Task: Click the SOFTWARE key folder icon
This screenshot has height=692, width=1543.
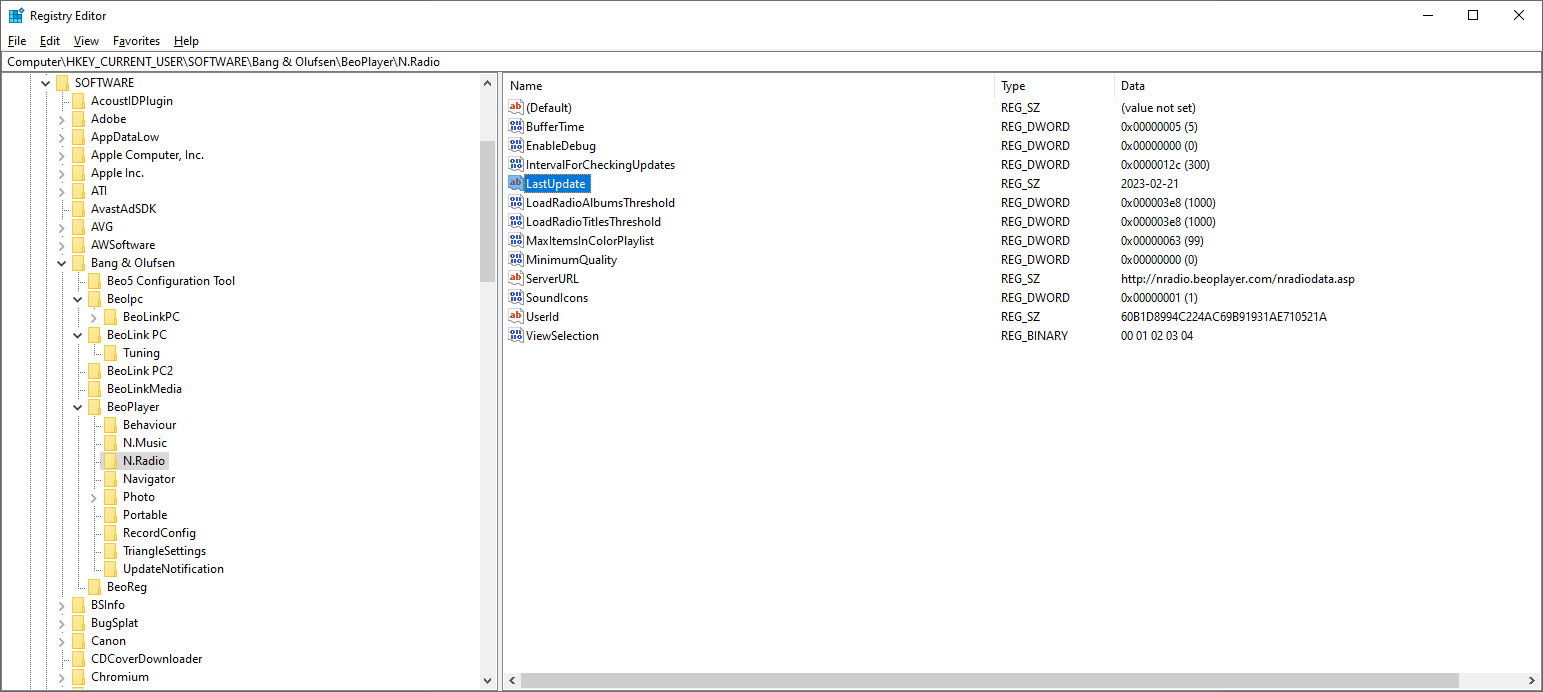Action: coord(62,83)
